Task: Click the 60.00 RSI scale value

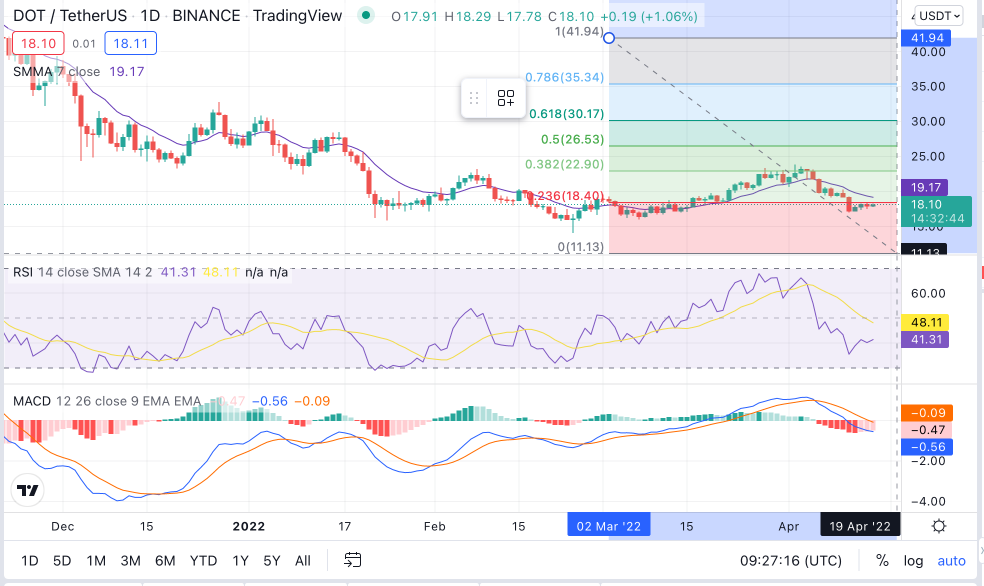Action: [928, 294]
